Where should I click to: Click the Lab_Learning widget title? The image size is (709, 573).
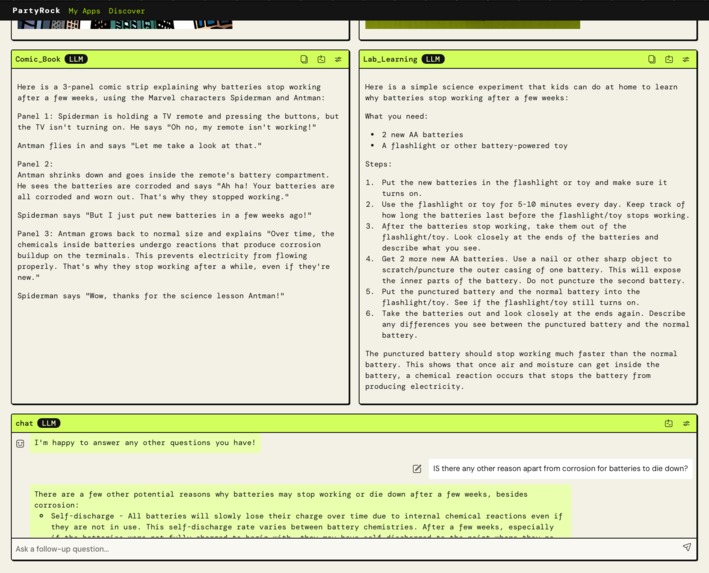(390, 59)
